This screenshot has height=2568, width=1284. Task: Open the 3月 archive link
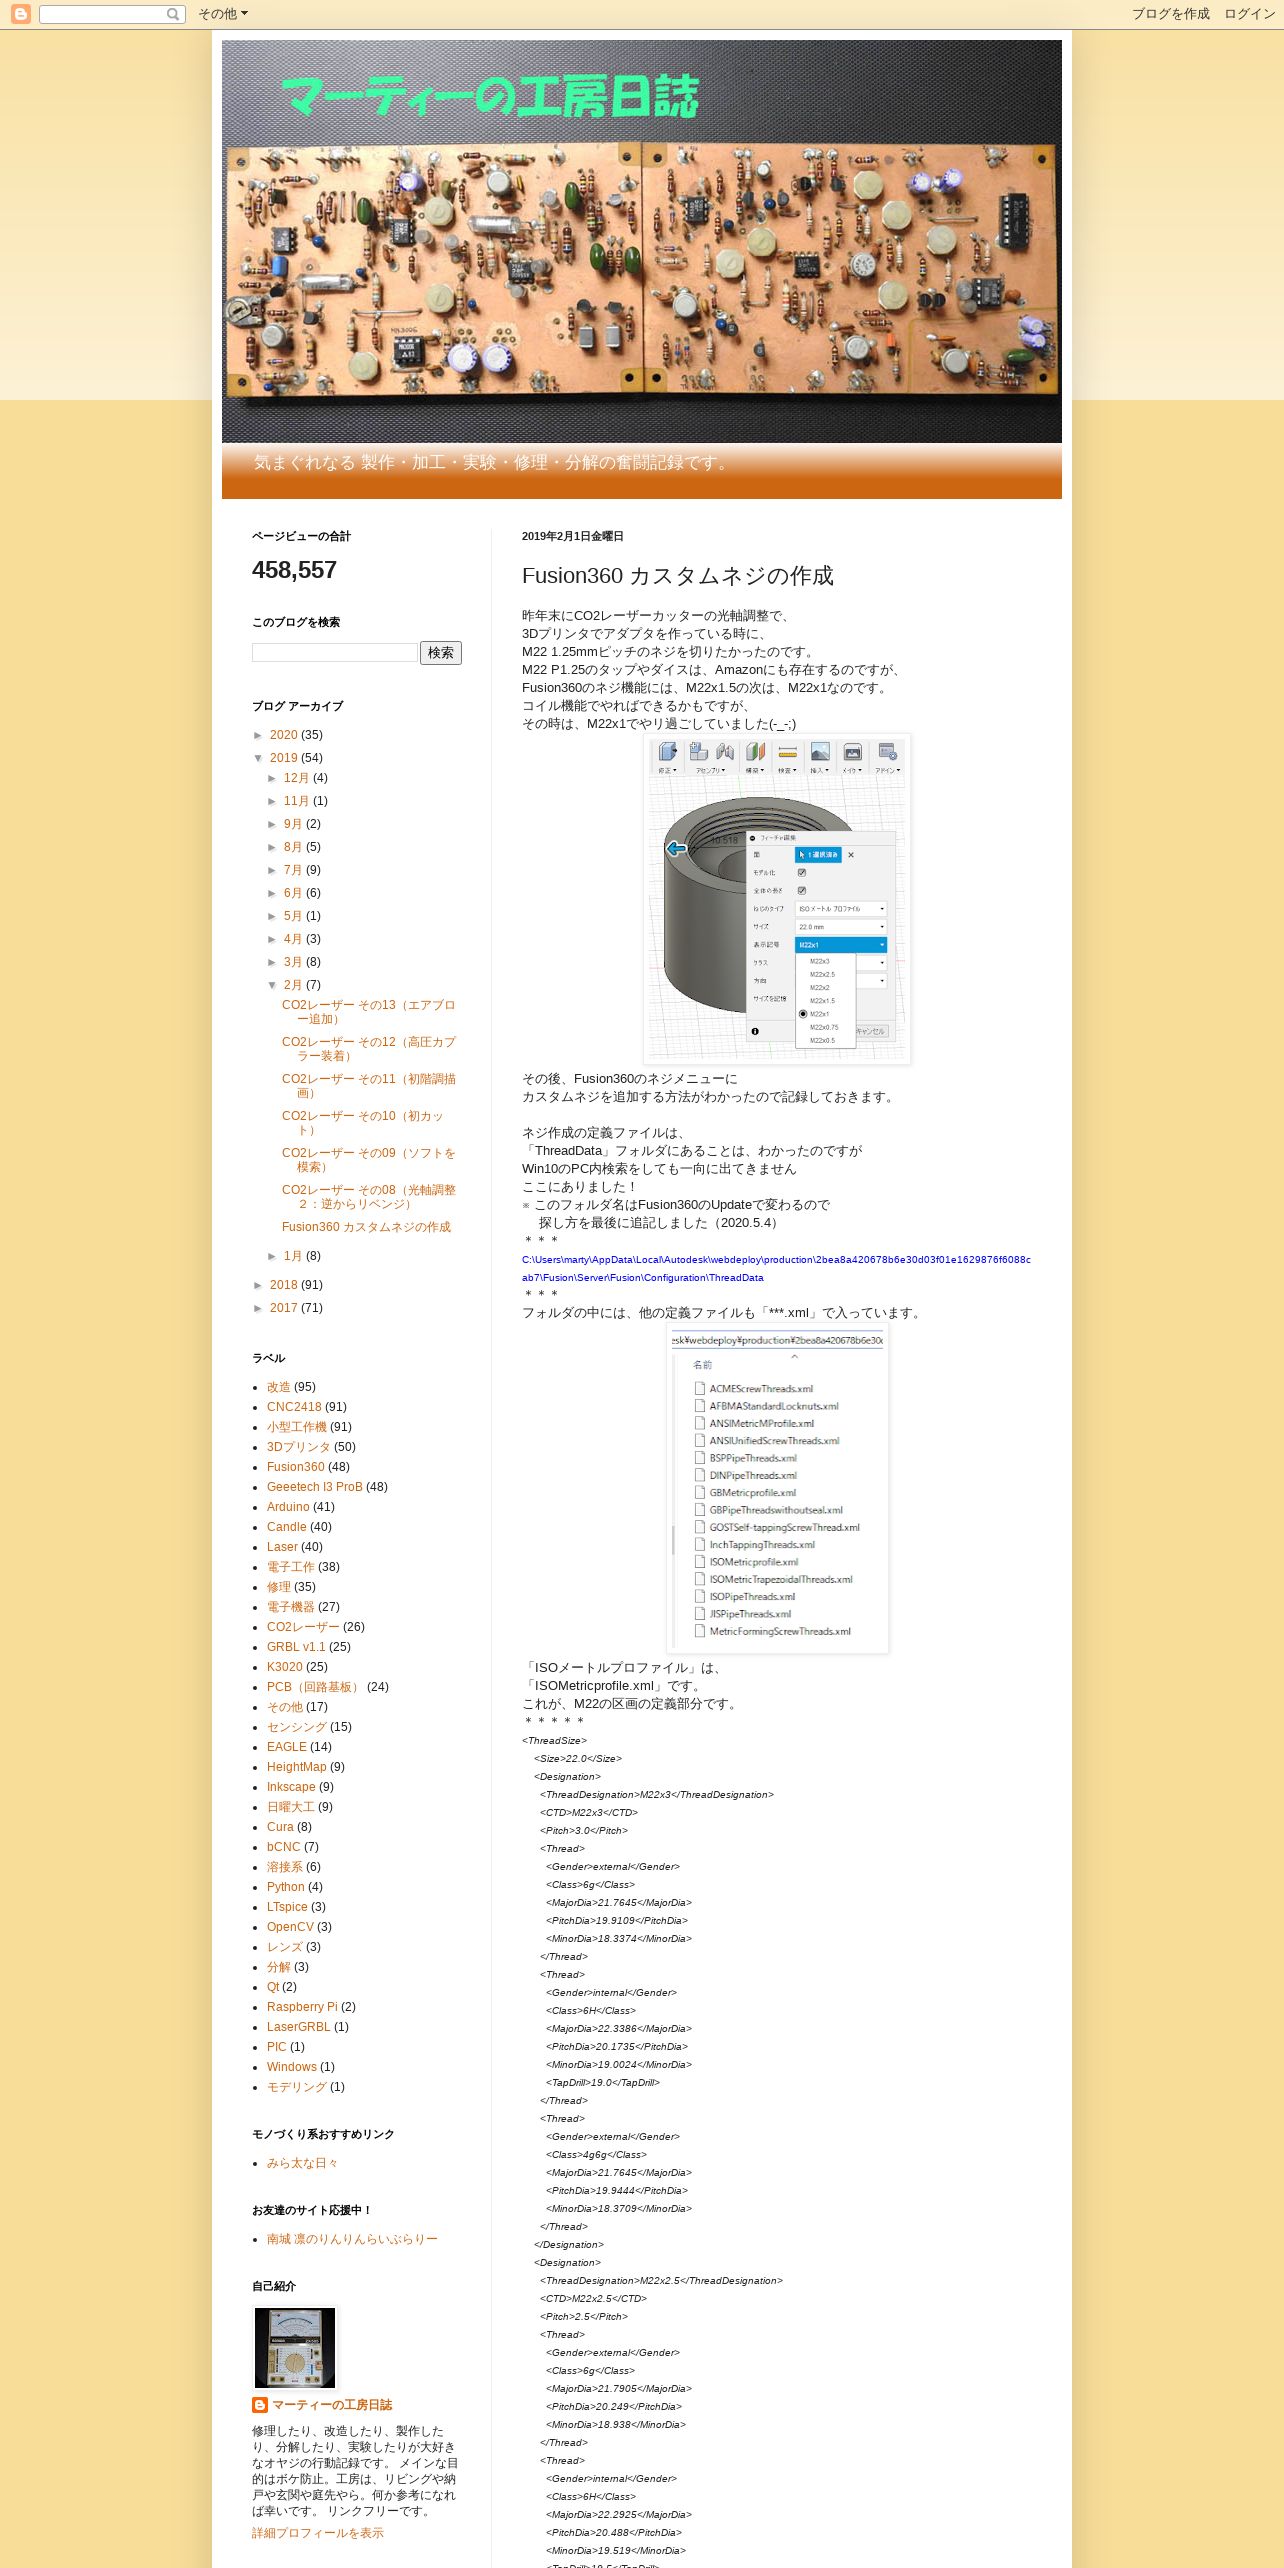tap(292, 962)
